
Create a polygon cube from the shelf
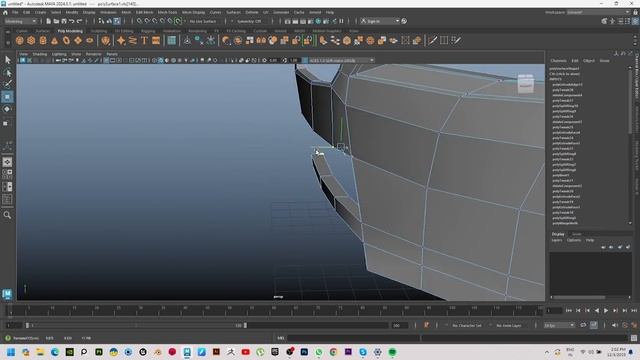pyautogui.click(x=31, y=40)
